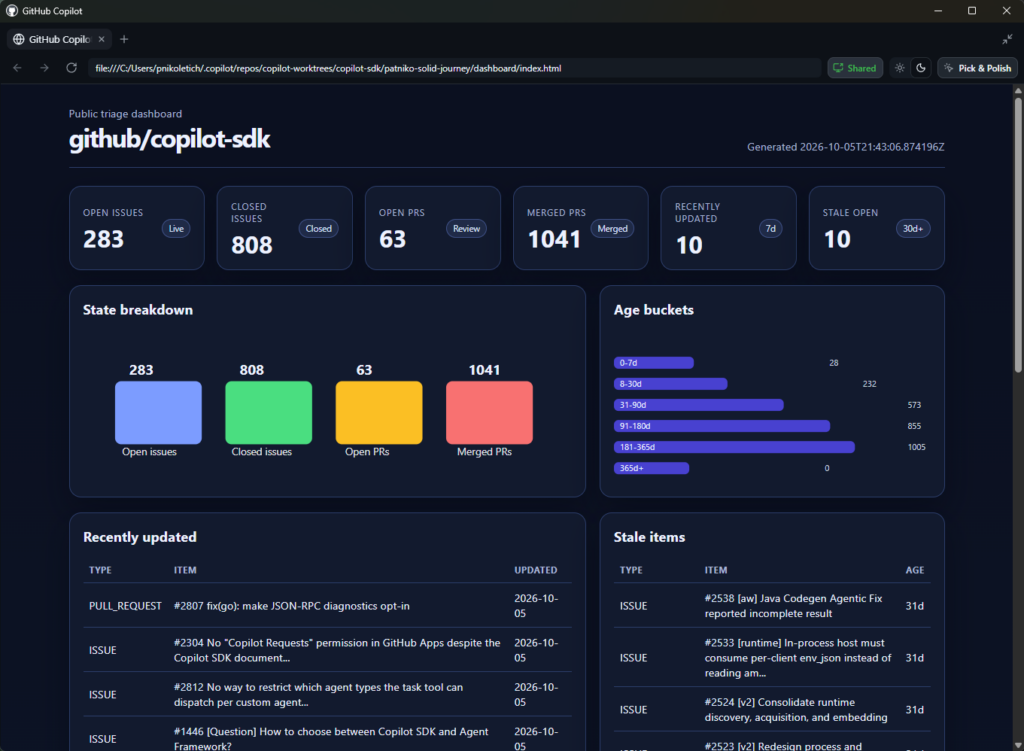This screenshot has height=751, width=1024.
Task: Switch to dark theme moon icon
Action: pyautogui.click(x=921, y=68)
